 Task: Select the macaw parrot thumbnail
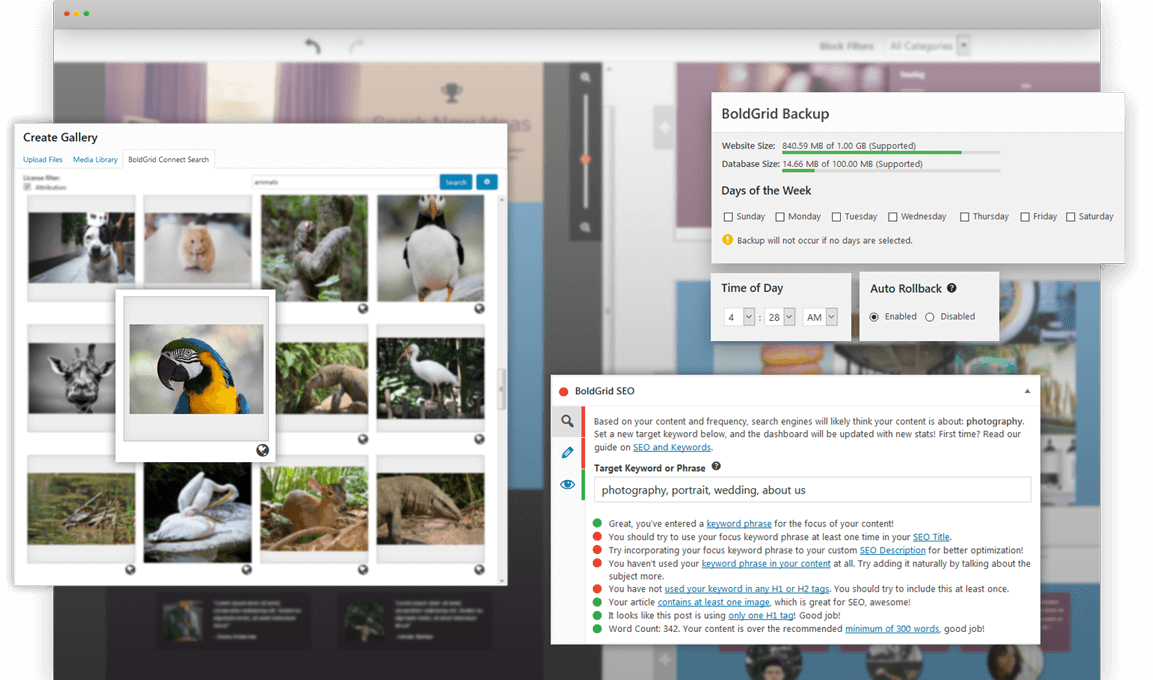tap(196, 369)
